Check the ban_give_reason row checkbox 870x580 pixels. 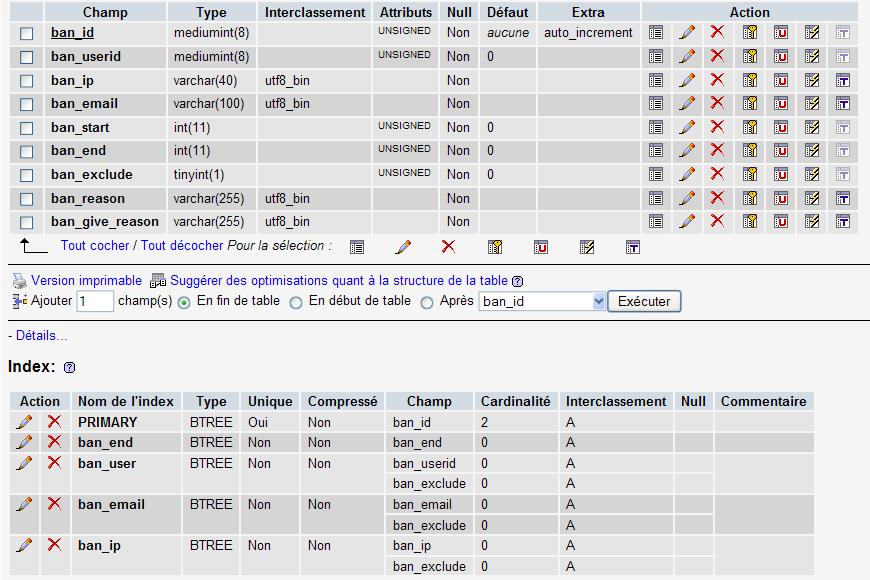(x=27, y=223)
